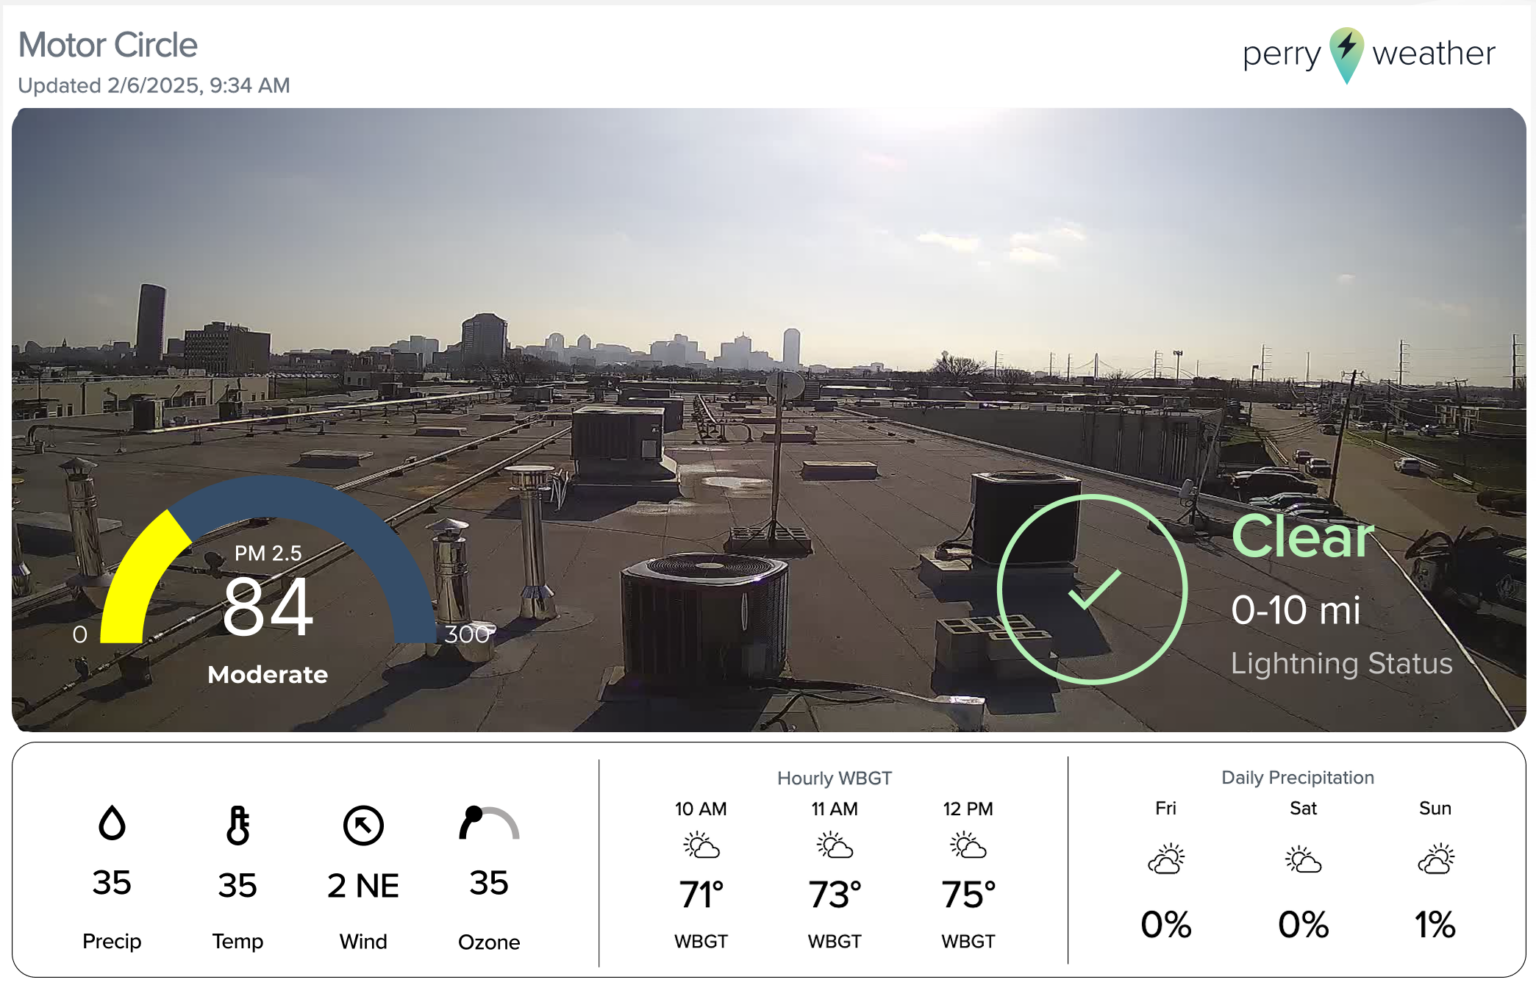
Task: Click the Clear lightning status text
Action: (1301, 537)
